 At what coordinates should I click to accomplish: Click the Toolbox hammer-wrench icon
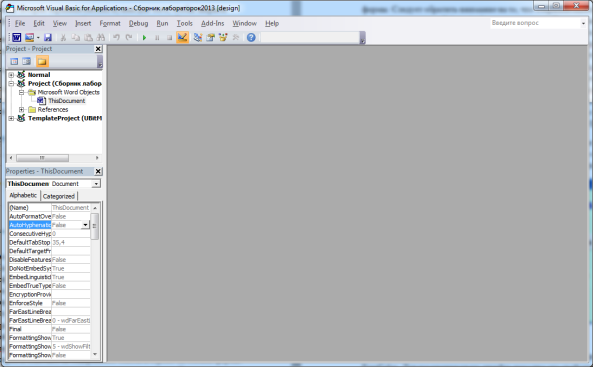(x=236, y=37)
